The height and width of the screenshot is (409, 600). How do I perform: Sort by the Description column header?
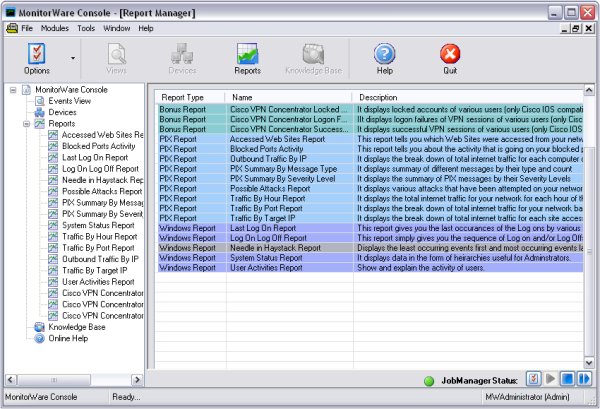pos(468,98)
